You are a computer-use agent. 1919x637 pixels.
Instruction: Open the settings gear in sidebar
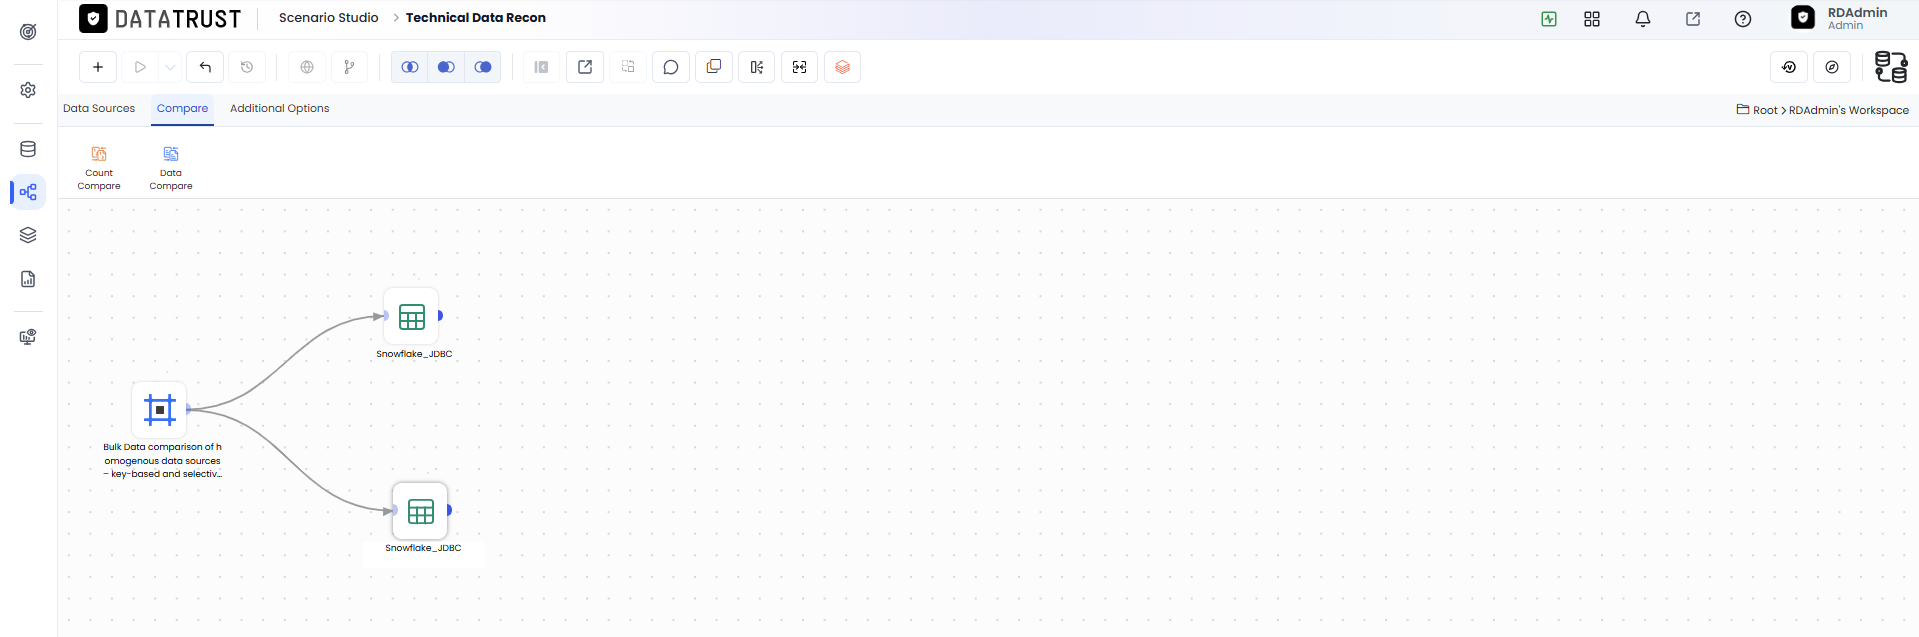point(28,90)
